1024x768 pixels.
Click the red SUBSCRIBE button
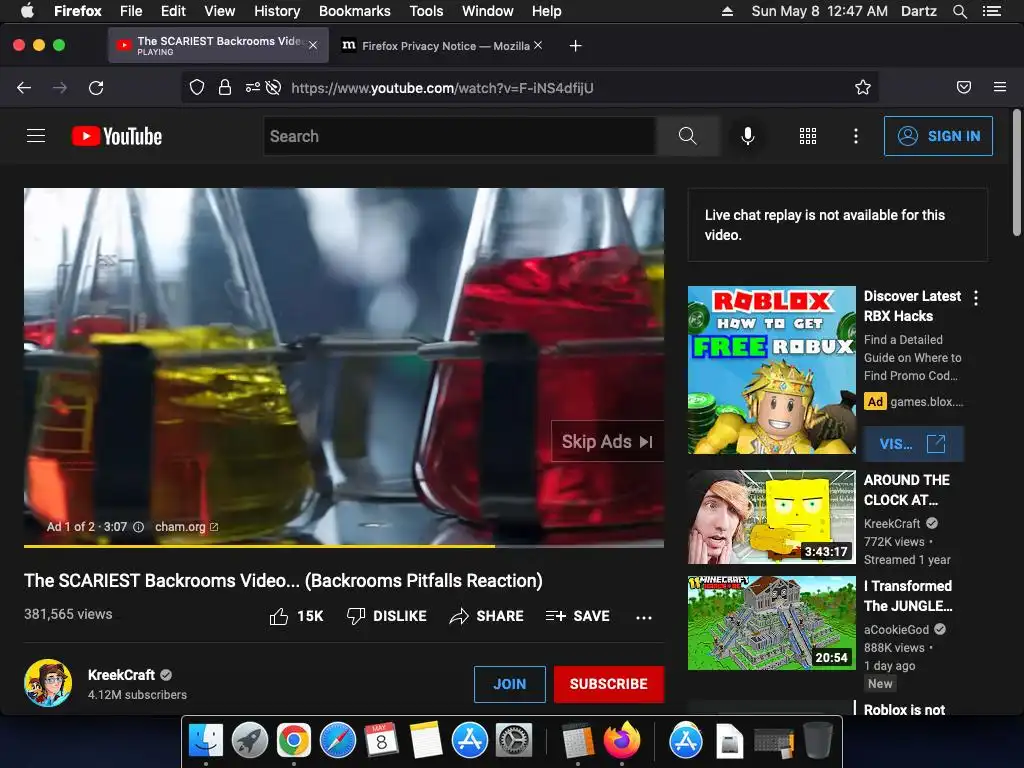click(x=609, y=684)
